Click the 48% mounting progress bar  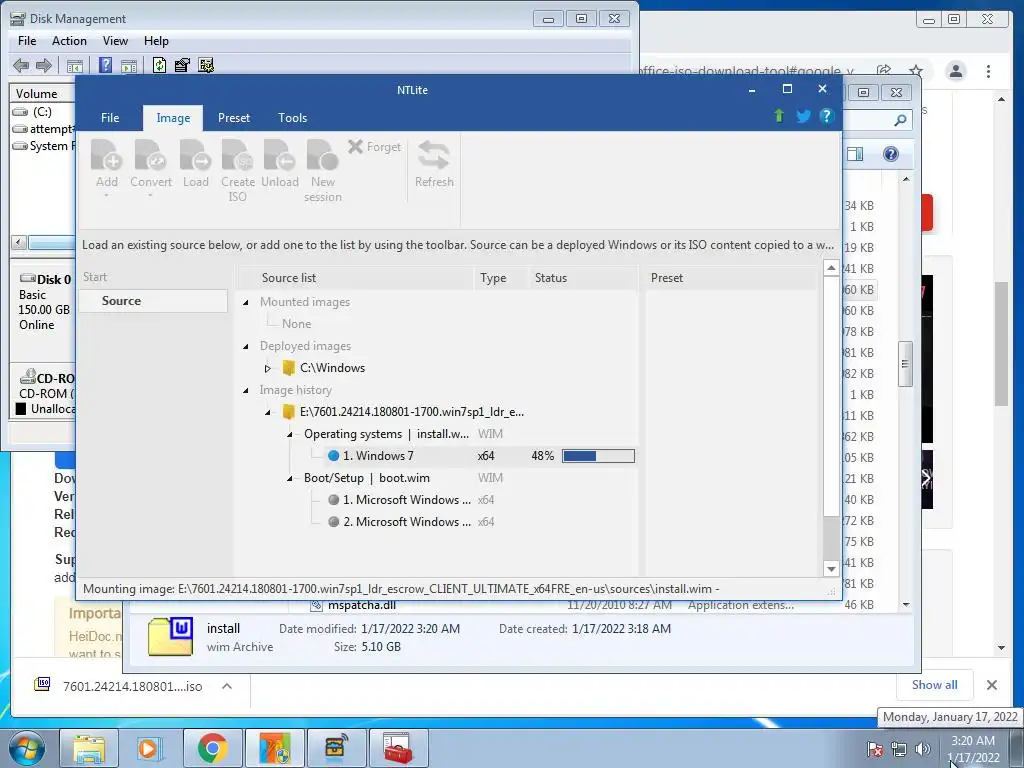click(598, 456)
